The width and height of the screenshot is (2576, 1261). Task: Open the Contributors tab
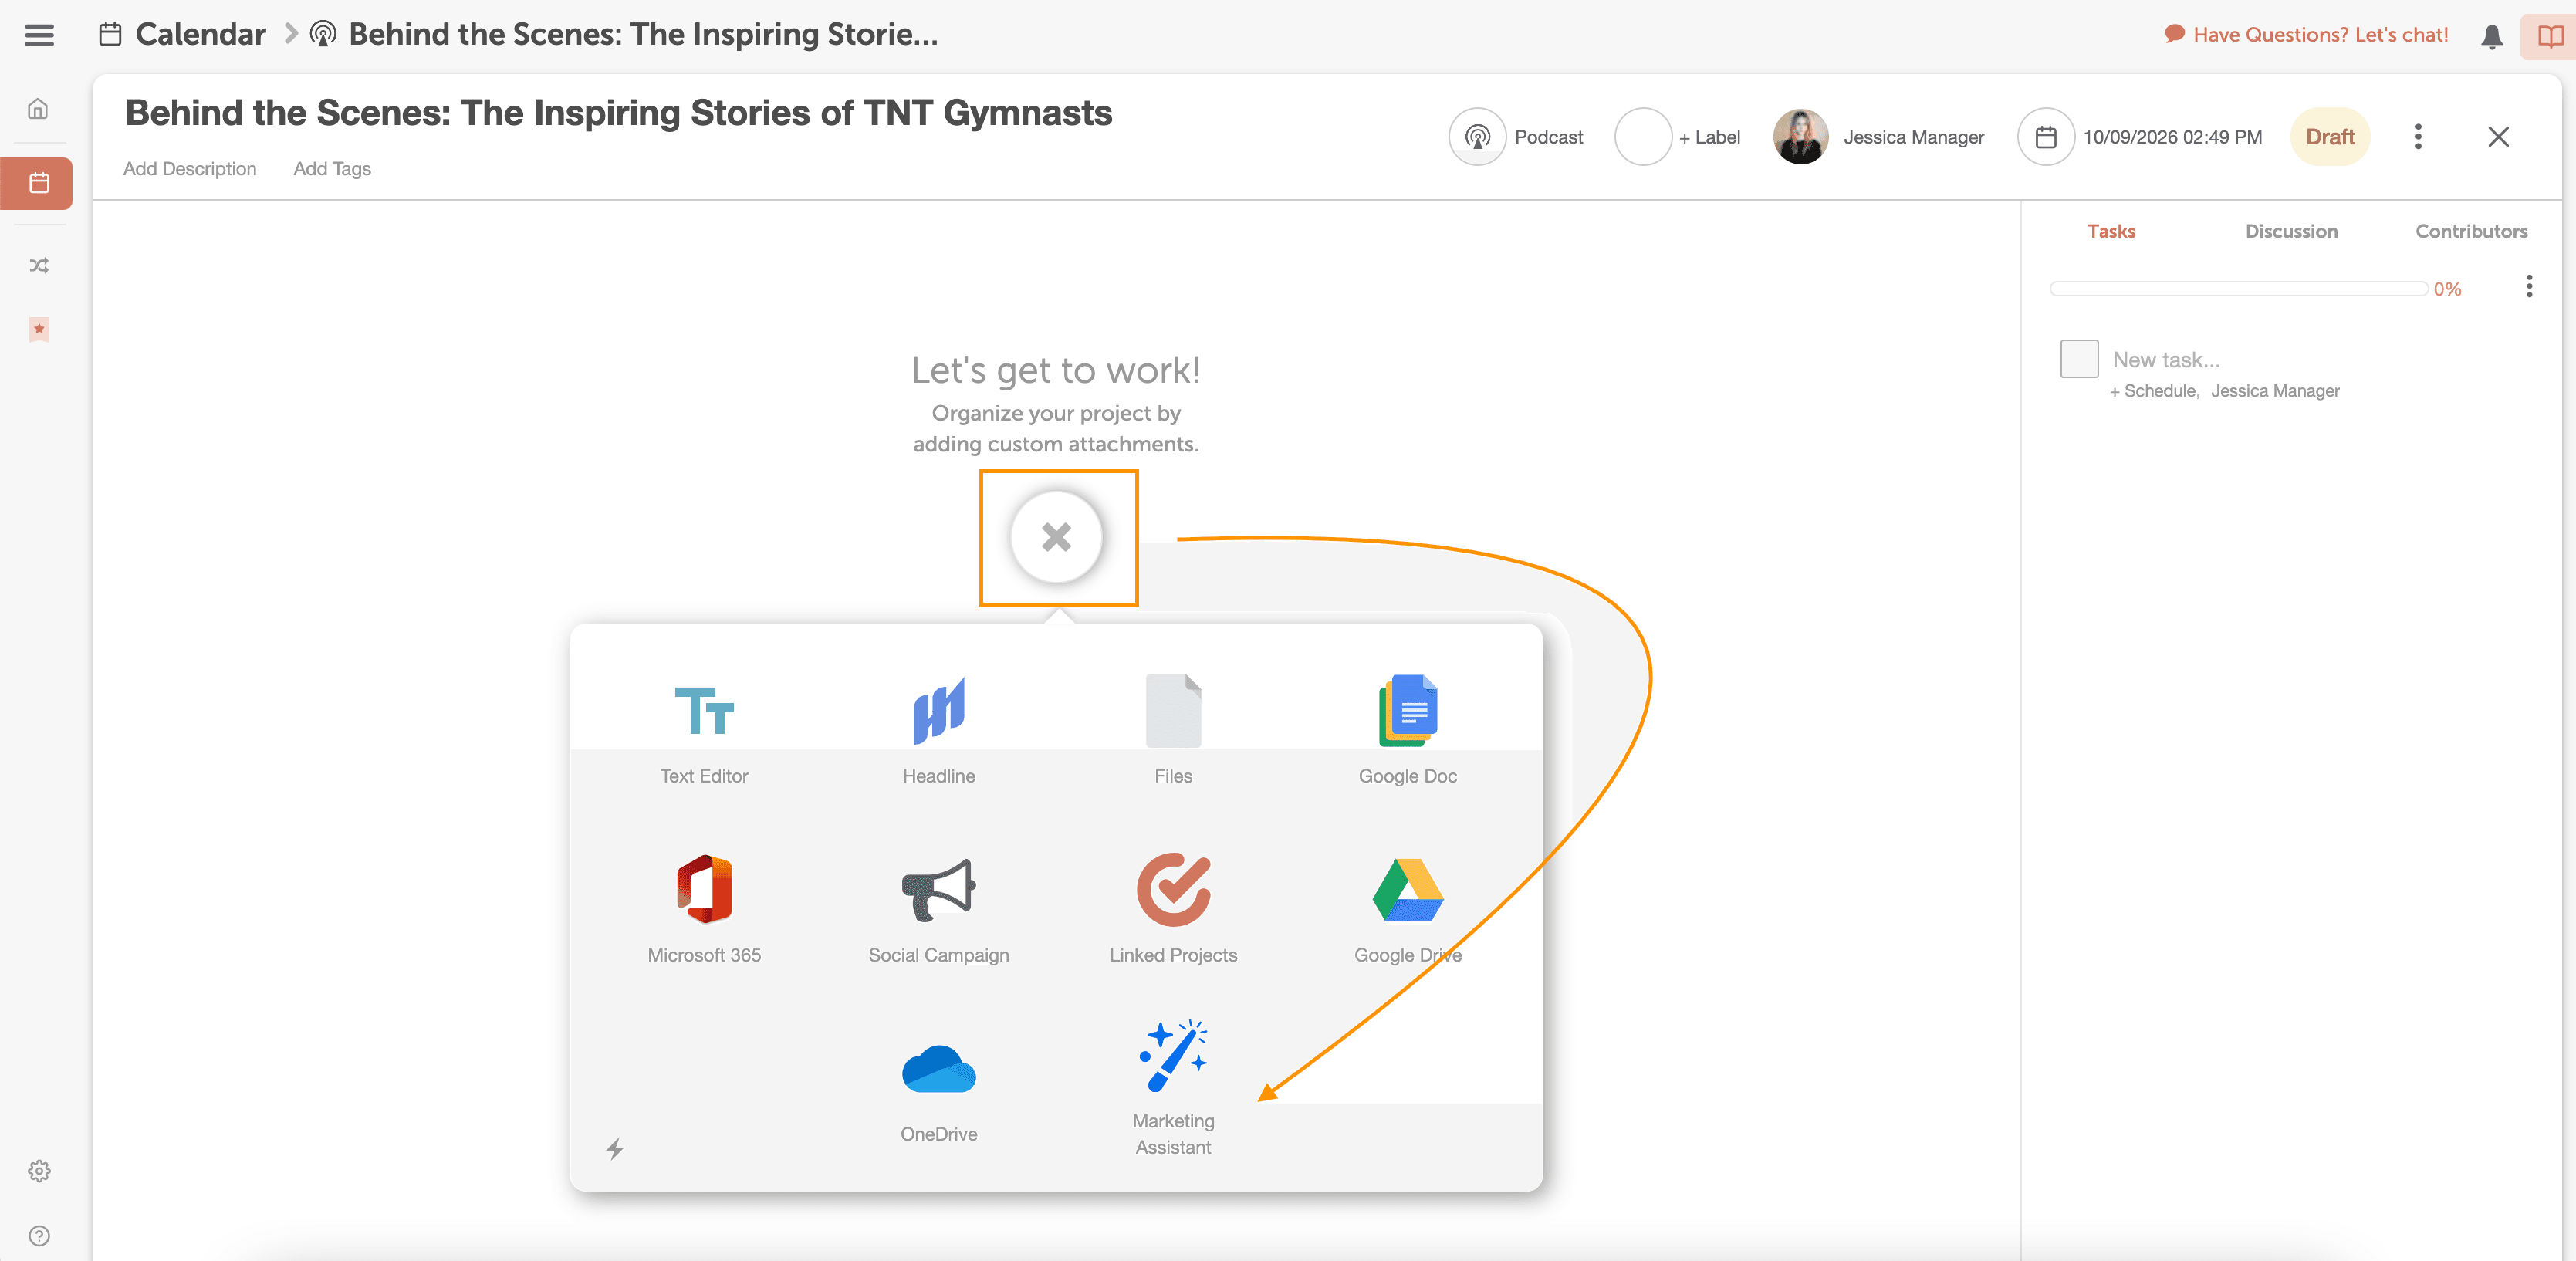[2471, 231]
